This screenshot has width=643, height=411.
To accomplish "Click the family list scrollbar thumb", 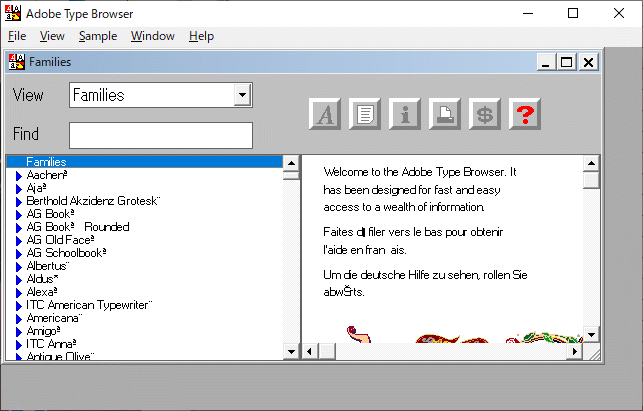I will coord(292,176).
